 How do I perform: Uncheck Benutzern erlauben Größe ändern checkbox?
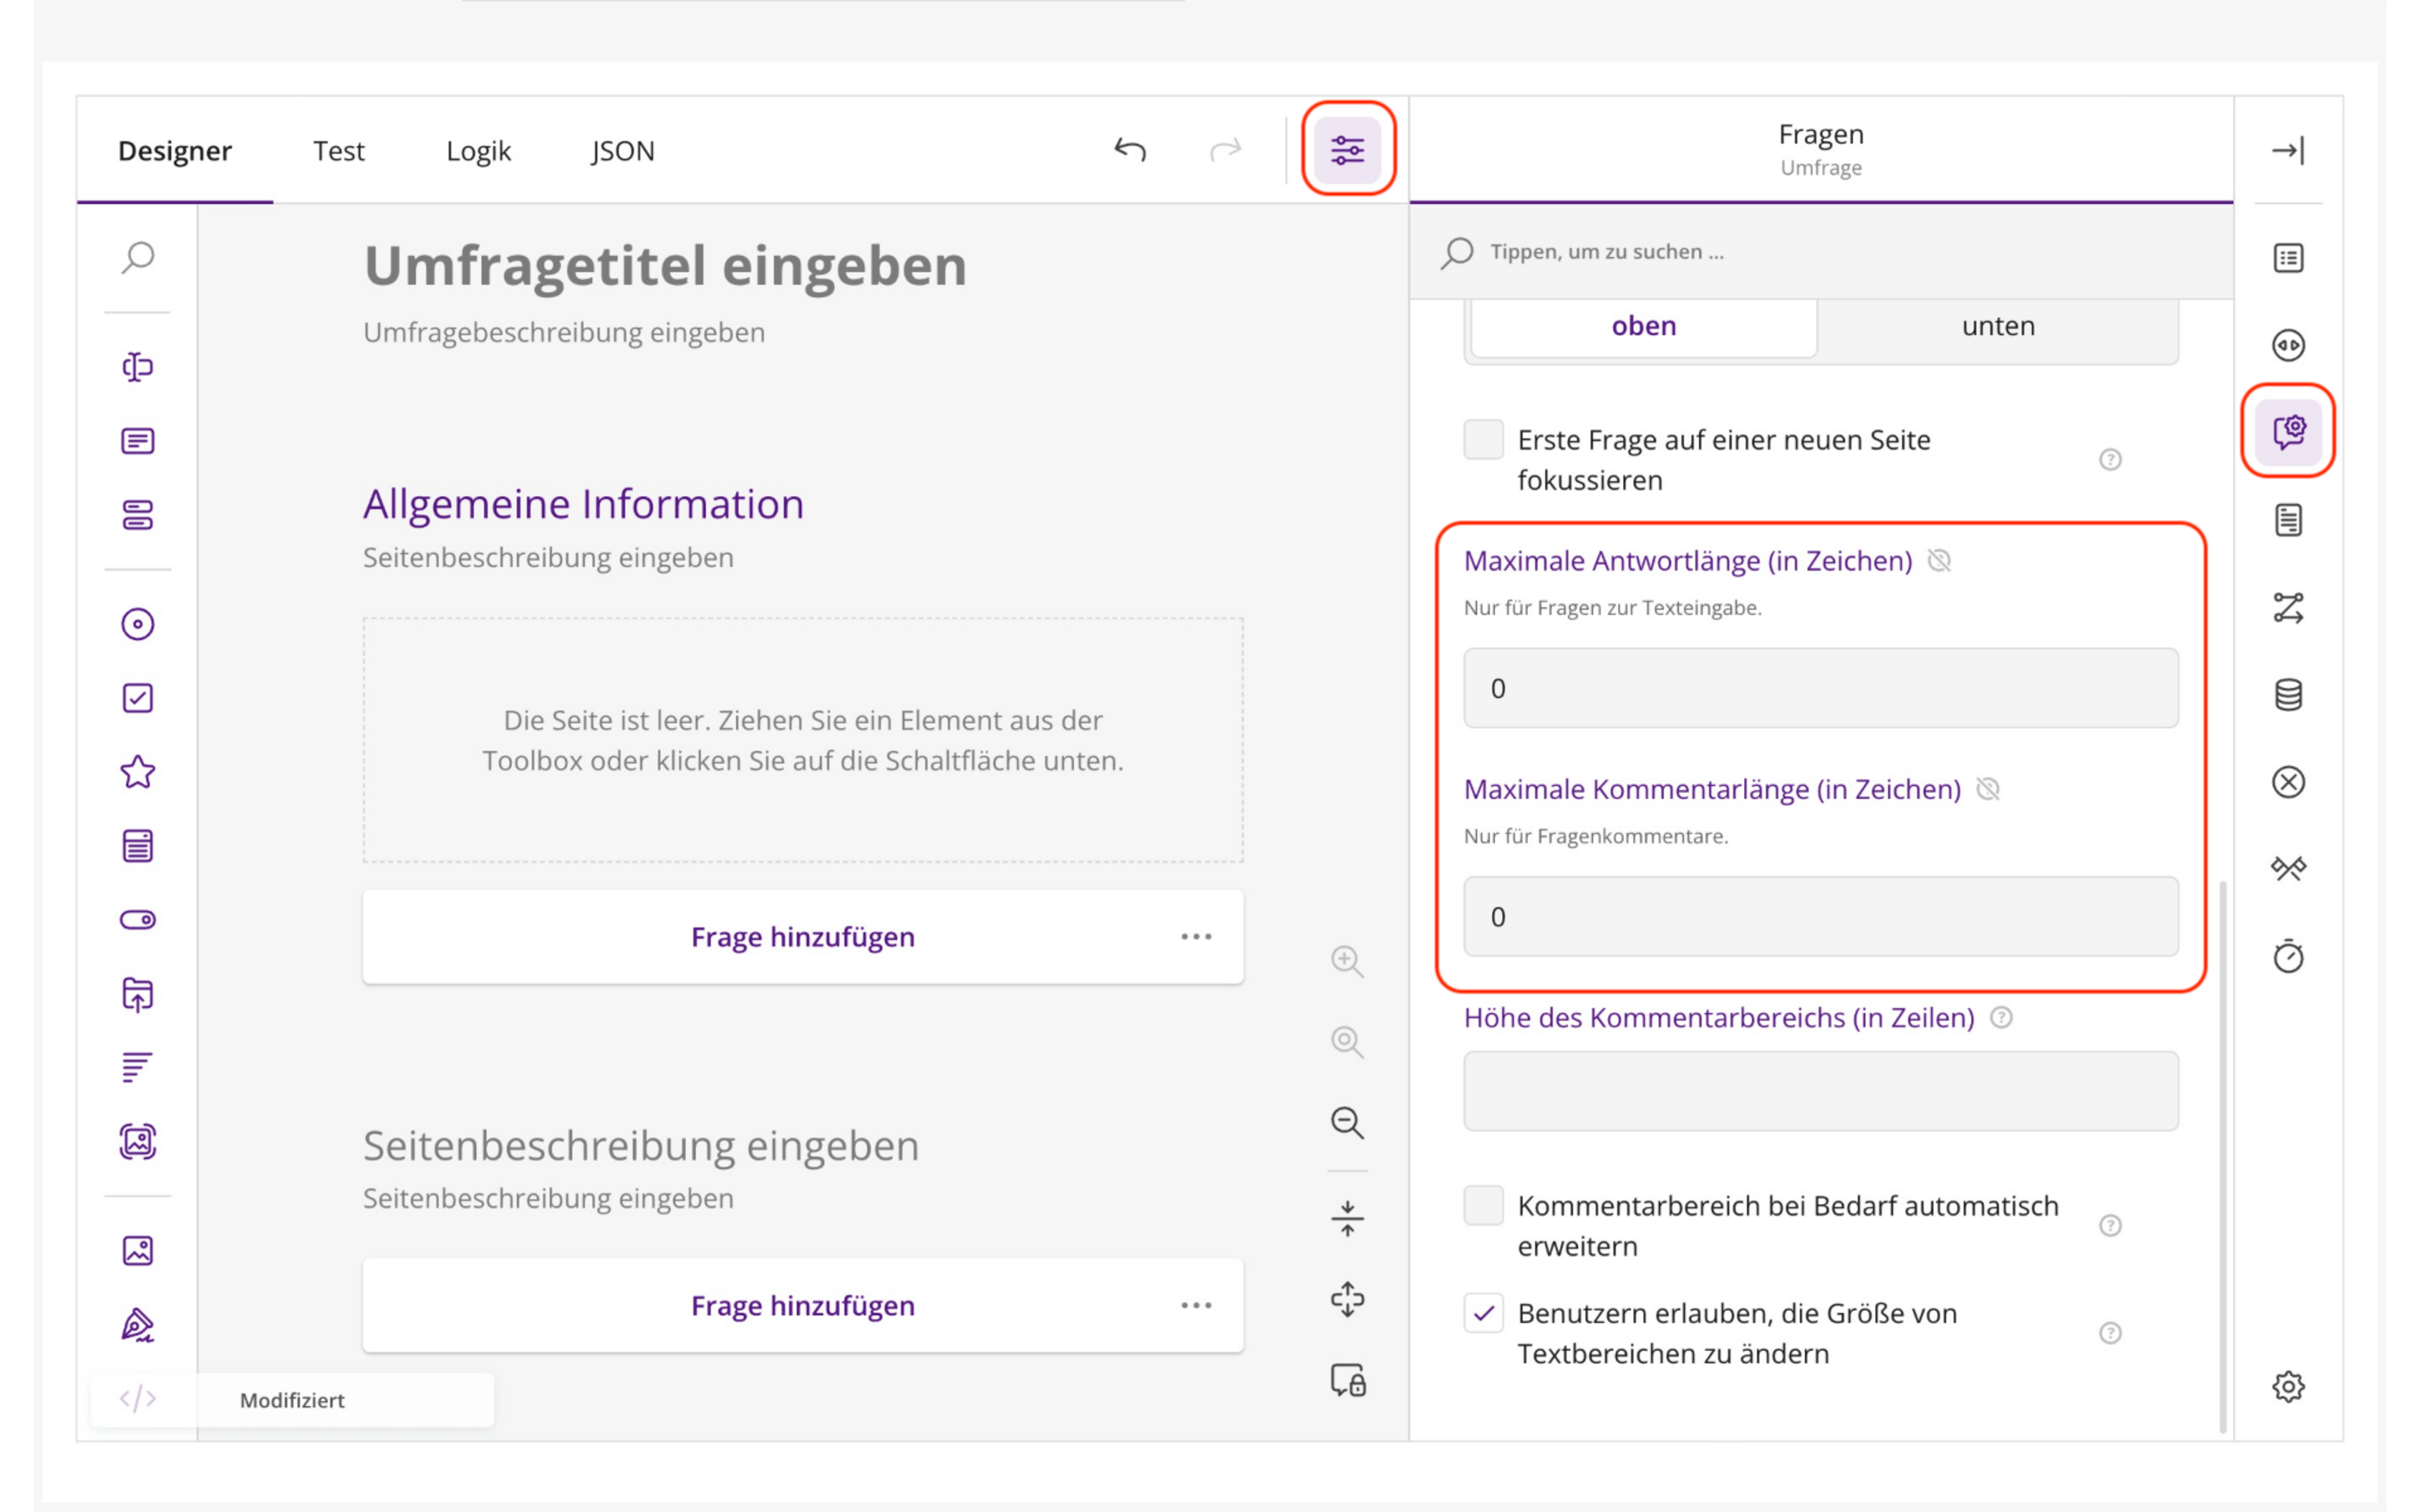pyautogui.click(x=1483, y=1313)
